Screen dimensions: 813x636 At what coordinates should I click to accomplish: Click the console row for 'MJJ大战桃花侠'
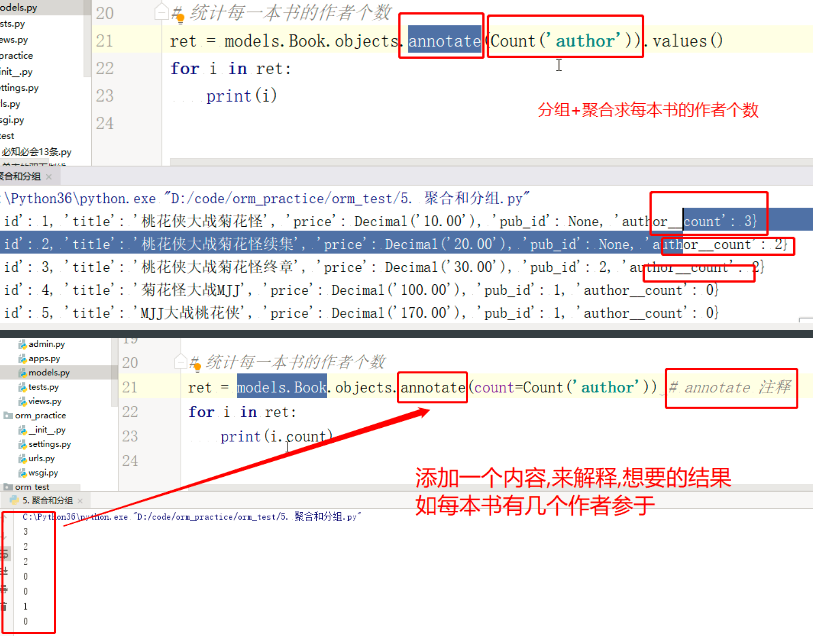point(360,313)
